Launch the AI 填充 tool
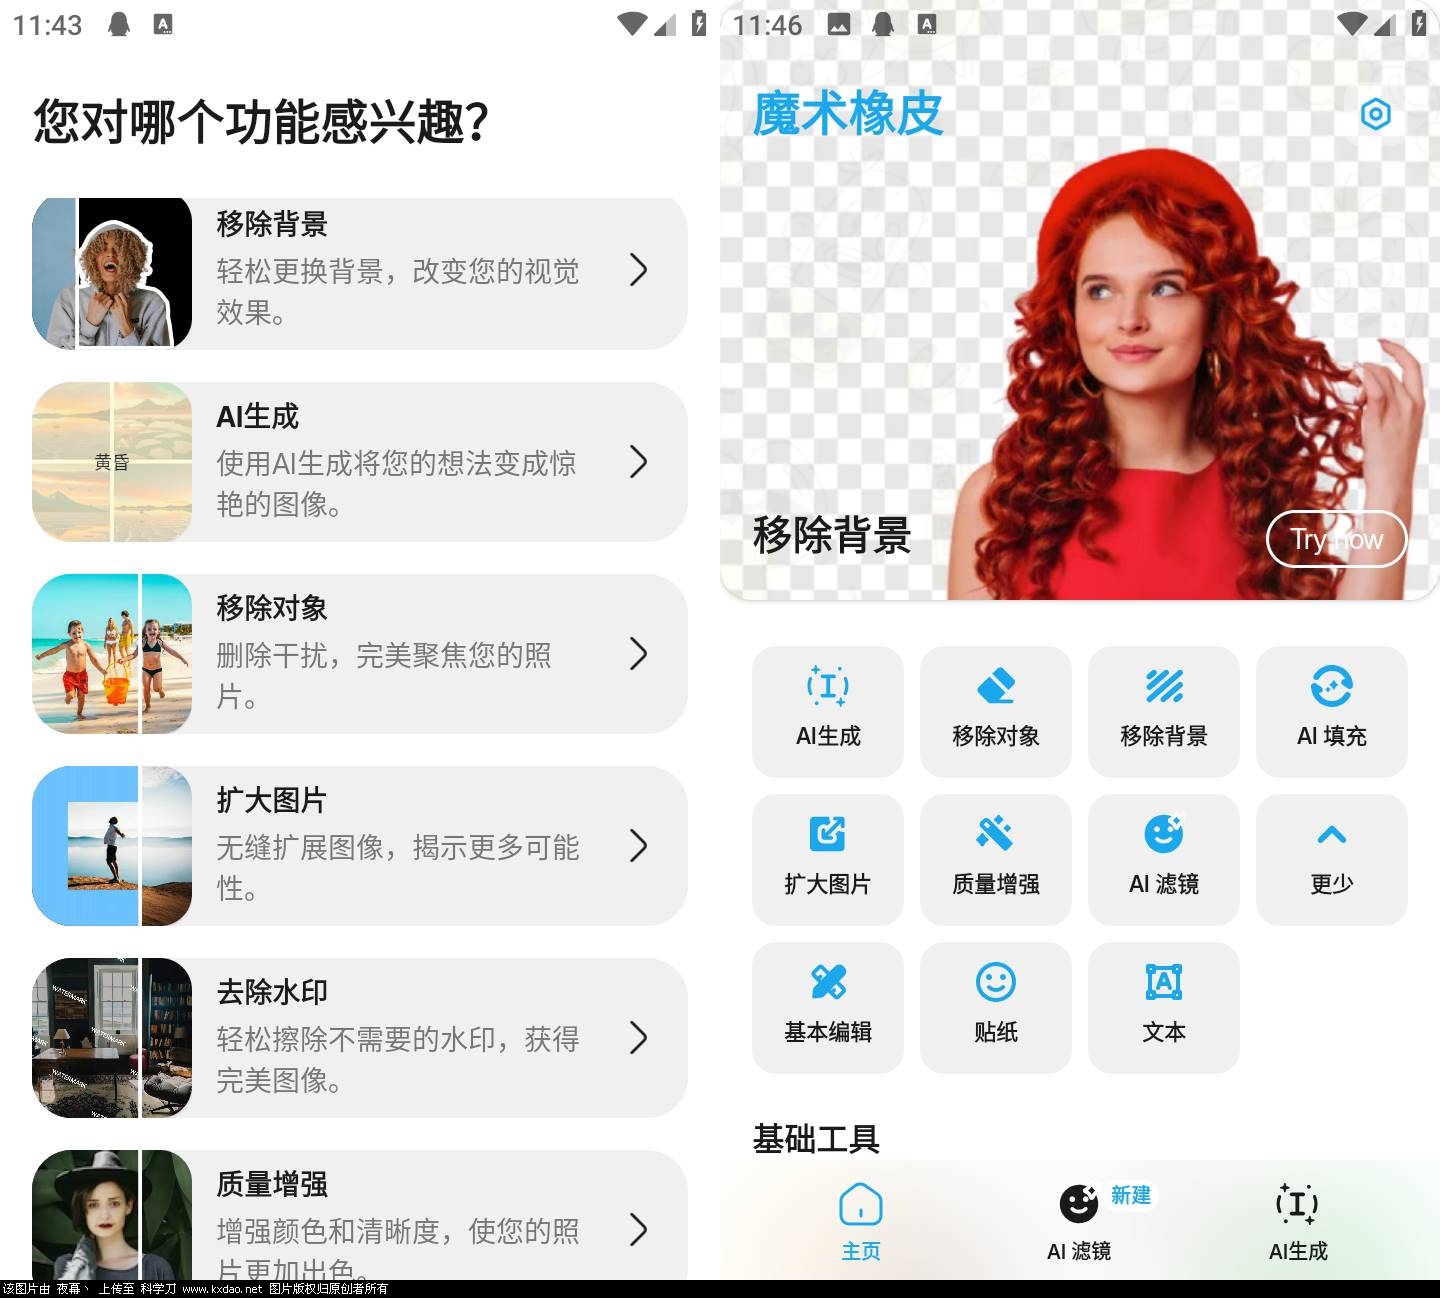 (1331, 711)
